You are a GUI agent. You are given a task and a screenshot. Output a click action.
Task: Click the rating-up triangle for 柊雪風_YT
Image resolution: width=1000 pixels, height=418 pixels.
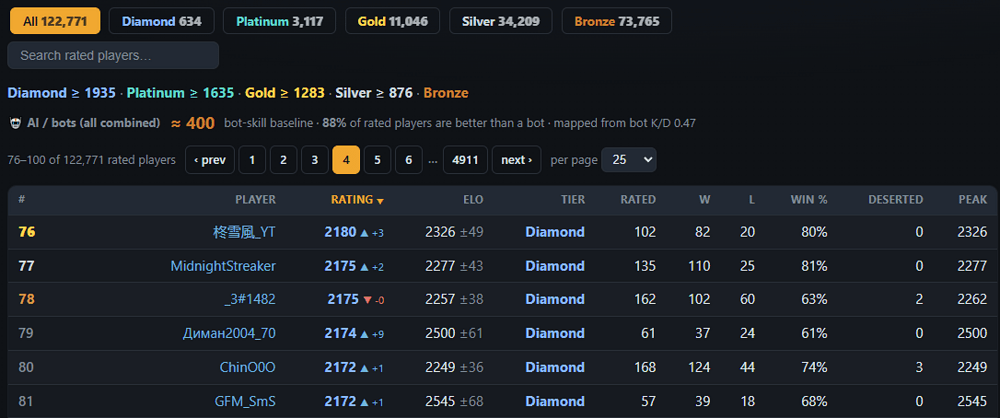364,233
